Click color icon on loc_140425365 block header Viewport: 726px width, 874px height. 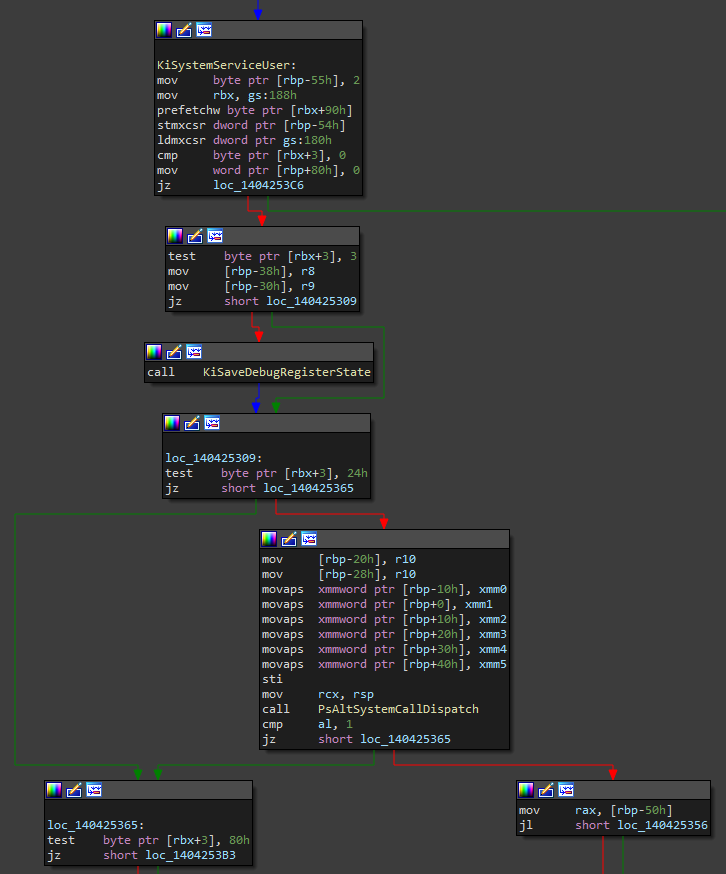click(54, 790)
